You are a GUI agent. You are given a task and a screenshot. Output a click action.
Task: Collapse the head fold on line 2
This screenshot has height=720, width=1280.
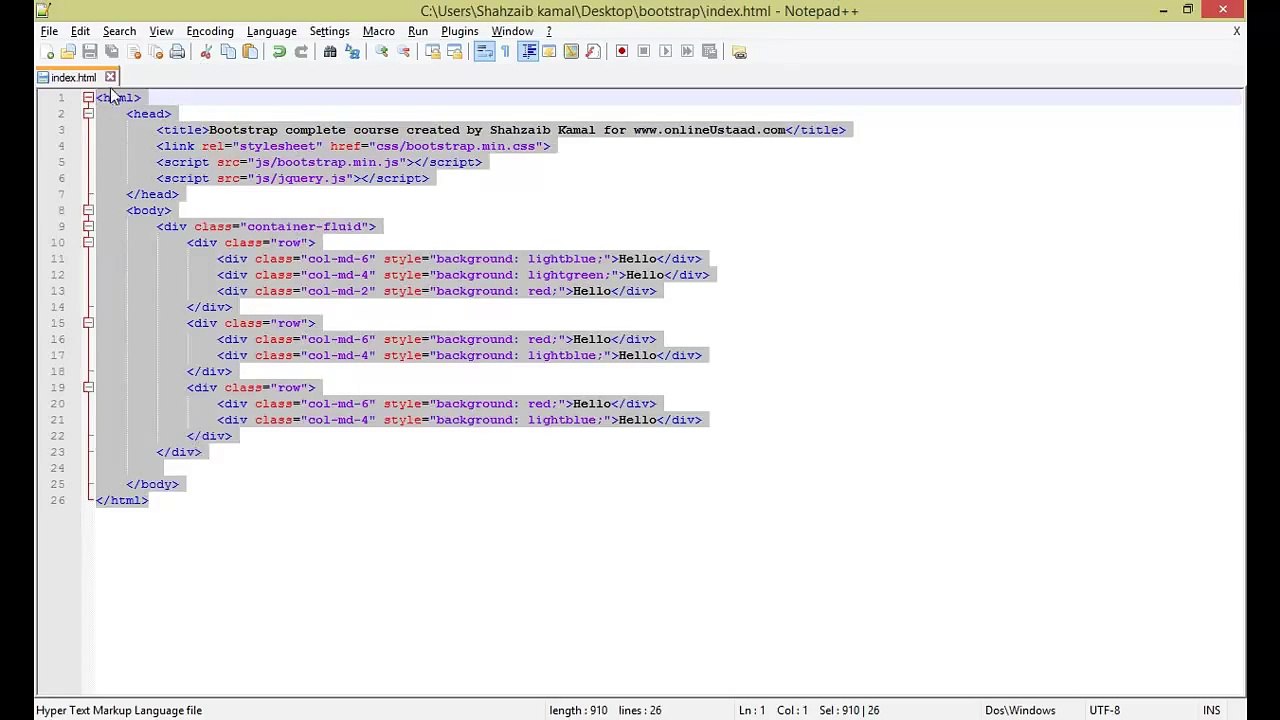coord(88,113)
